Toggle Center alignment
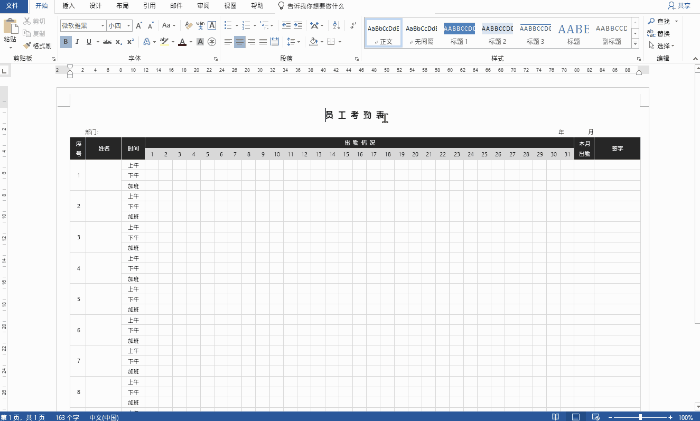700x421 pixels. click(x=240, y=42)
